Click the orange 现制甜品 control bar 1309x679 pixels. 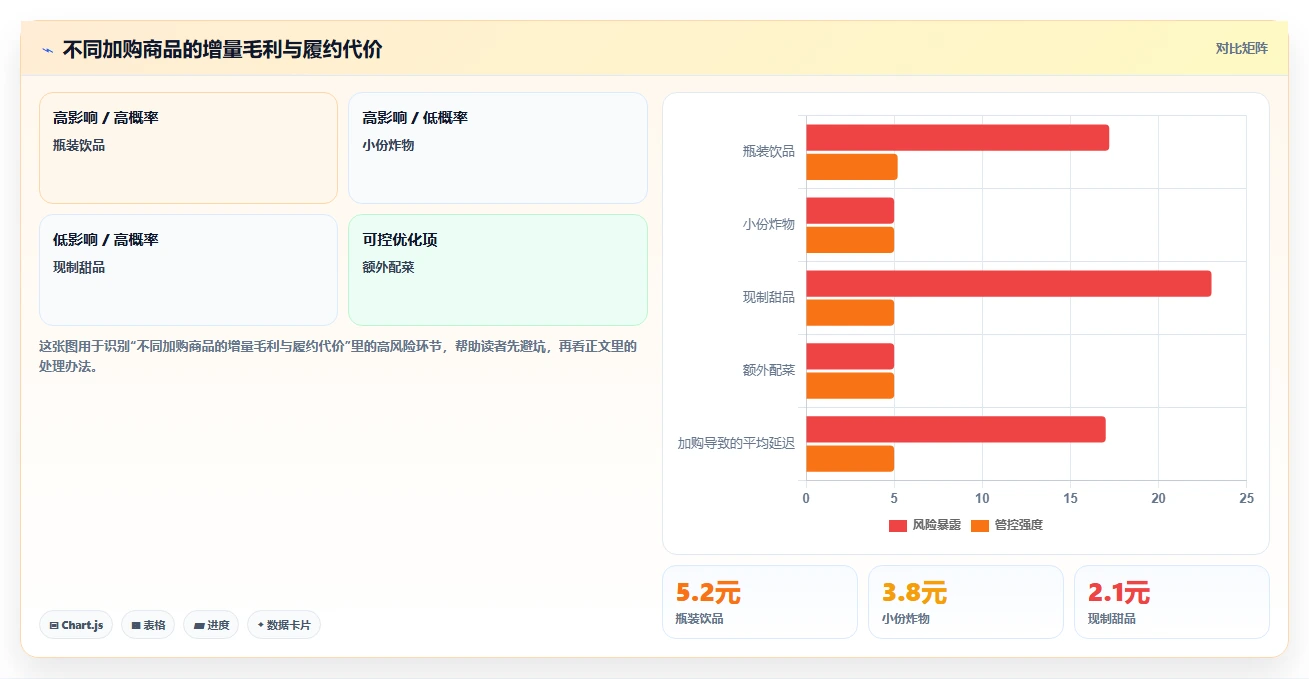[850, 313]
